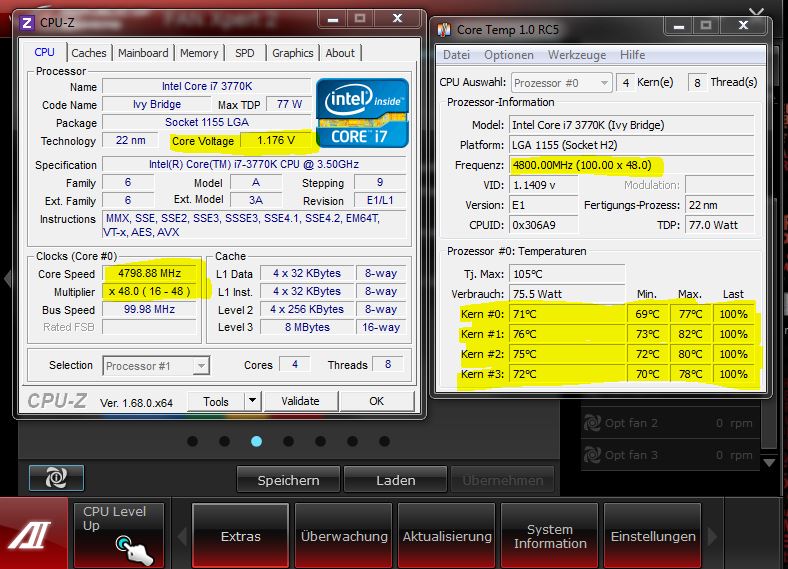
Task: Open the Überwachung section
Action: point(344,536)
